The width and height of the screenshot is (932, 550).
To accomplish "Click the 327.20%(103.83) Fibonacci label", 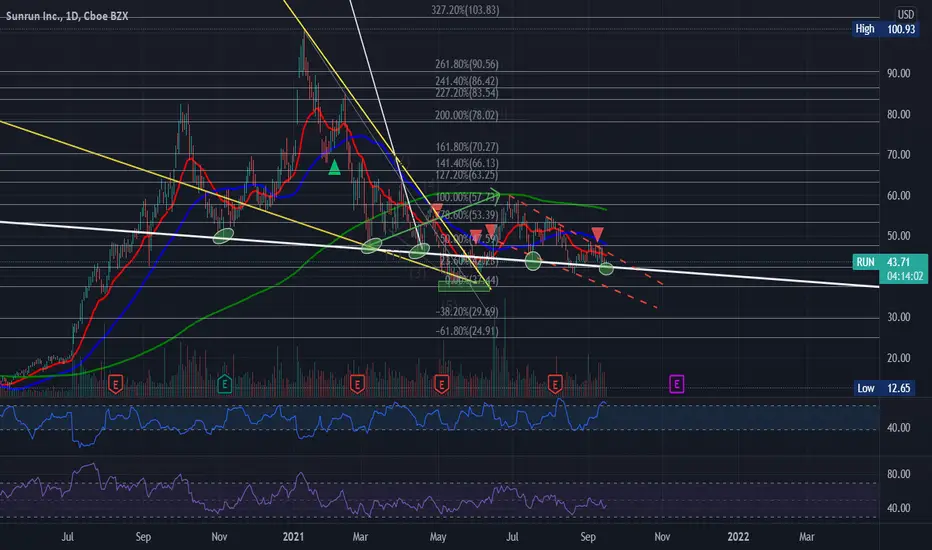I will pyautogui.click(x=465, y=10).
